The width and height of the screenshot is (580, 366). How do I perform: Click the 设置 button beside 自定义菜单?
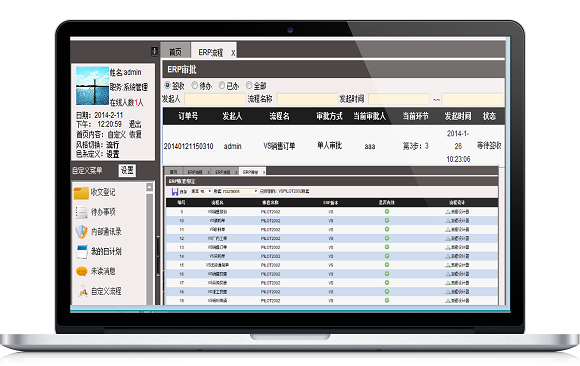pyautogui.click(x=127, y=170)
